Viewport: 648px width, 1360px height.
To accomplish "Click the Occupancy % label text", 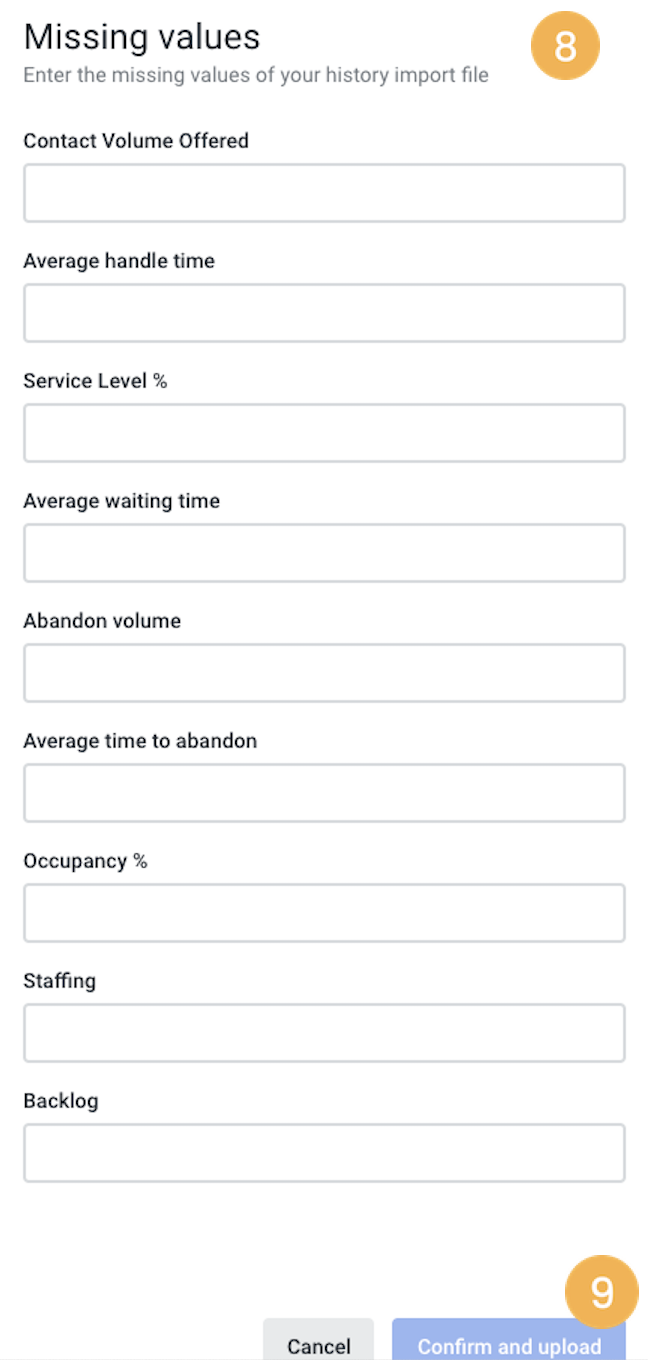I will 85,862.
